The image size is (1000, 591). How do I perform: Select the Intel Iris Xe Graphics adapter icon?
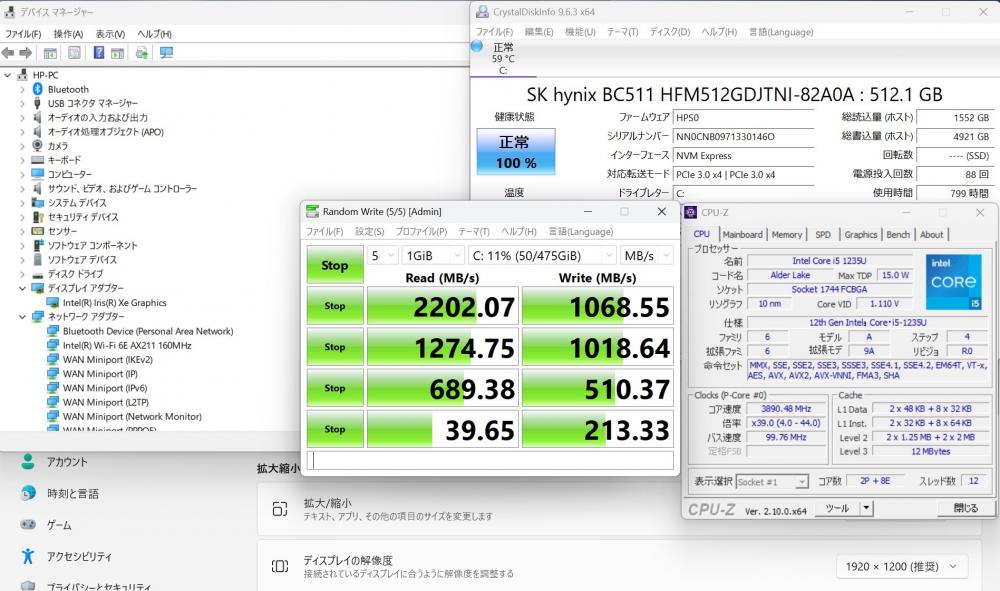pyautogui.click(x=53, y=303)
